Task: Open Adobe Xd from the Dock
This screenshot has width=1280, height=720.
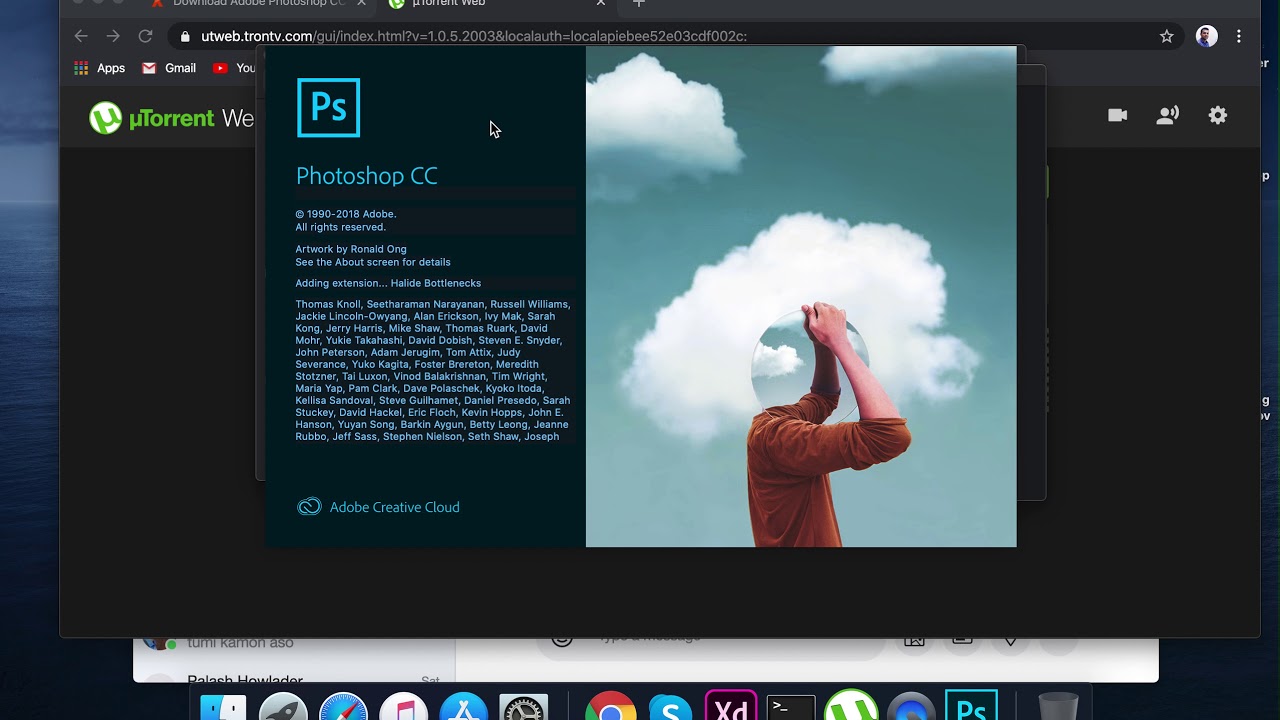Action: pyautogui.click(x=731, y=705)
